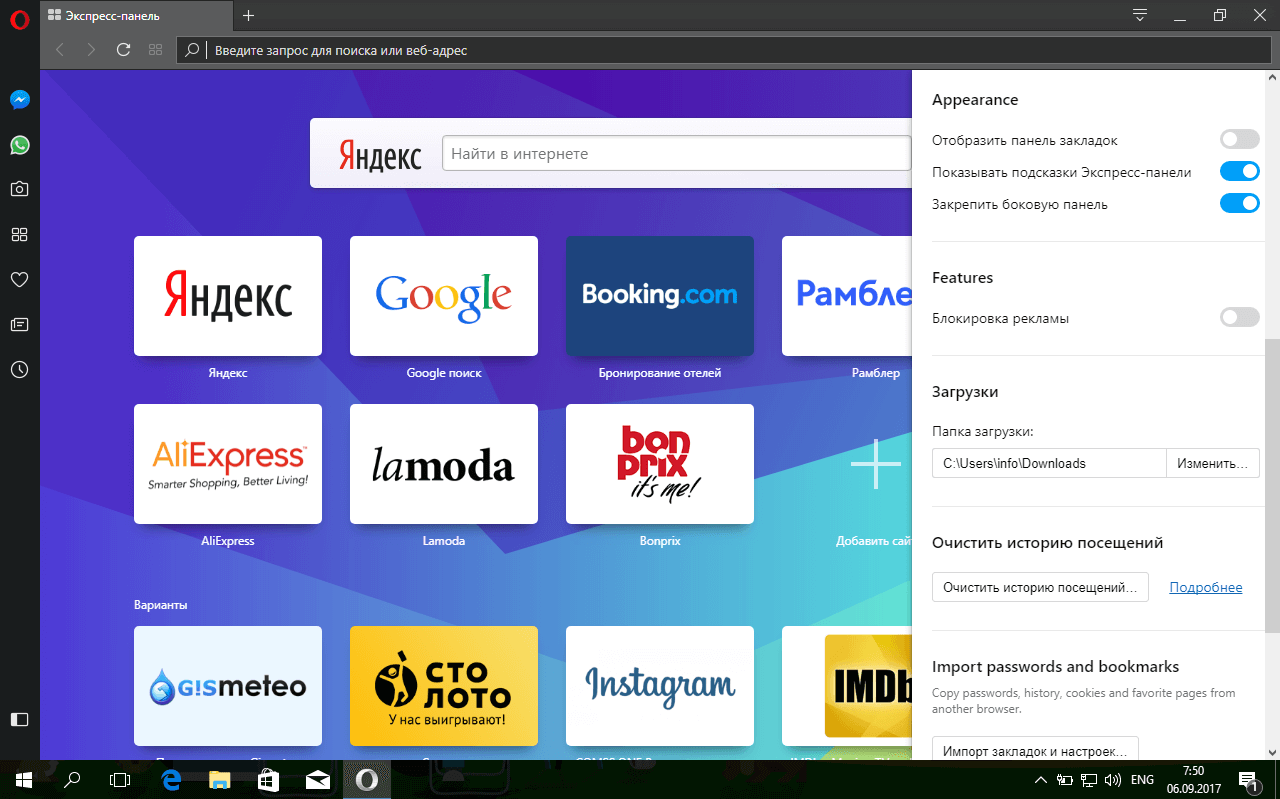The width and height of the screenshot is (1280, 799).
Task: Open sidebar setup at the bottom left
Action: point(19,719)
